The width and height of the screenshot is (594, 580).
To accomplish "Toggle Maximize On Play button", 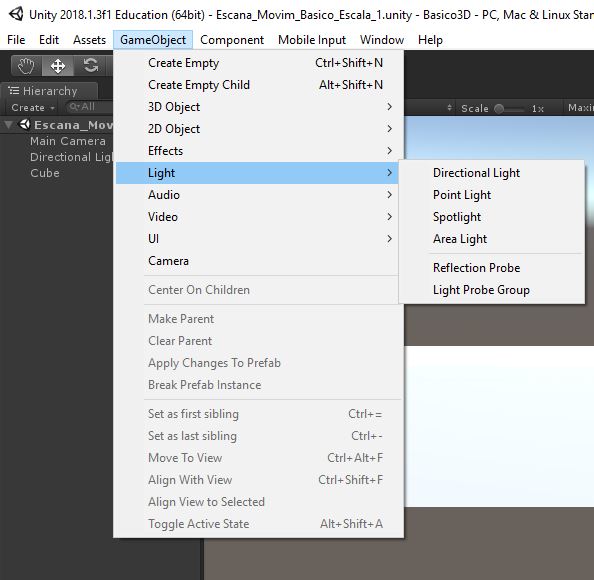I will (580, 108).
